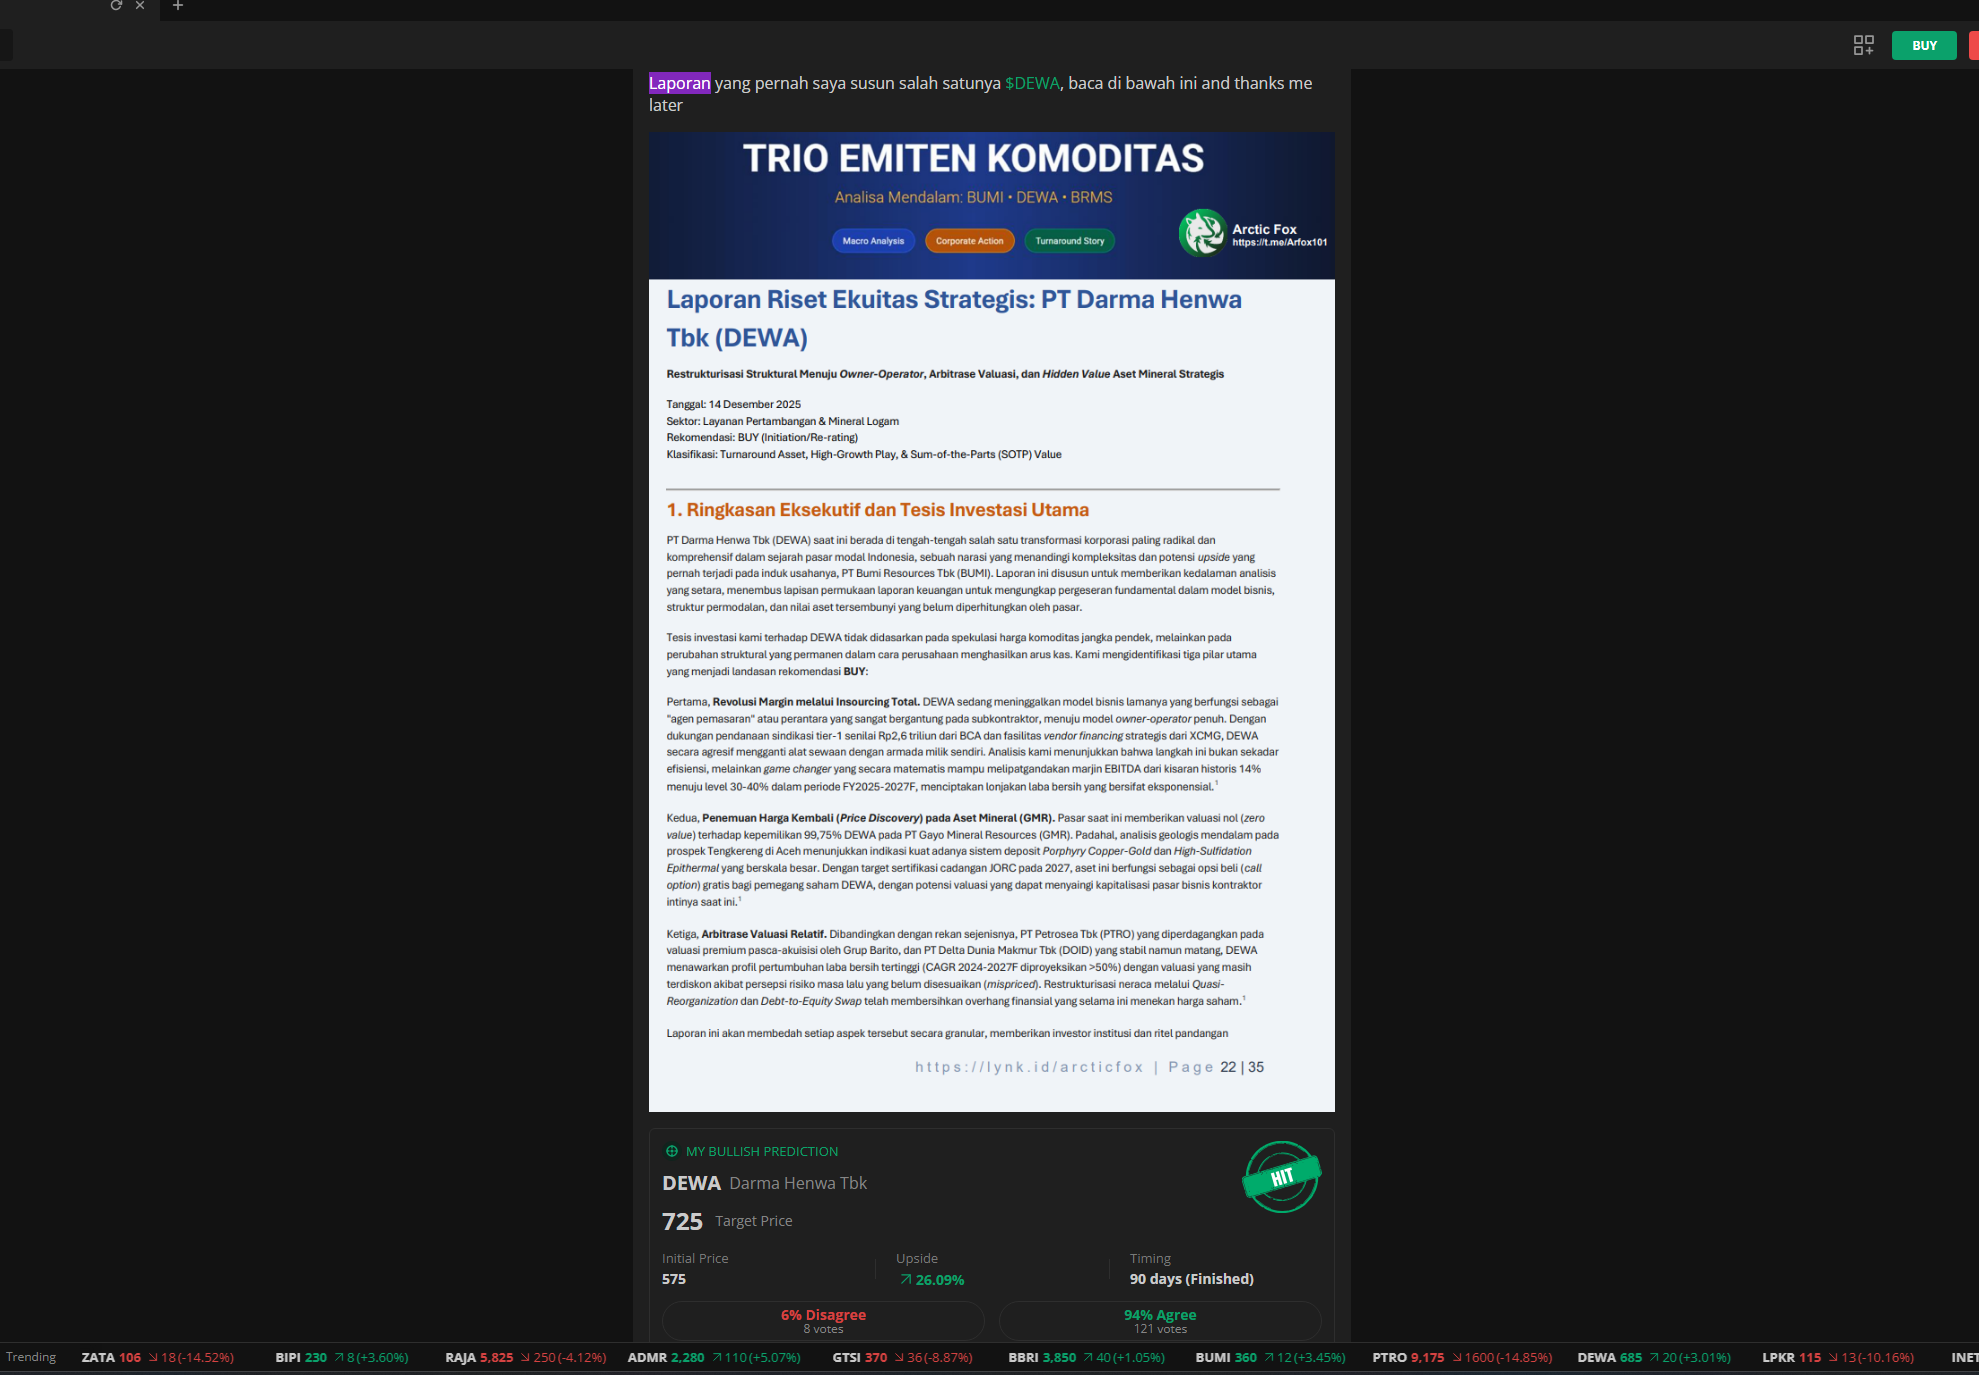Image resolution: width=1979 pixels, height=1375 pixels.
Task: Click the add widget grid icon
Action: (x=1863, y=45)
